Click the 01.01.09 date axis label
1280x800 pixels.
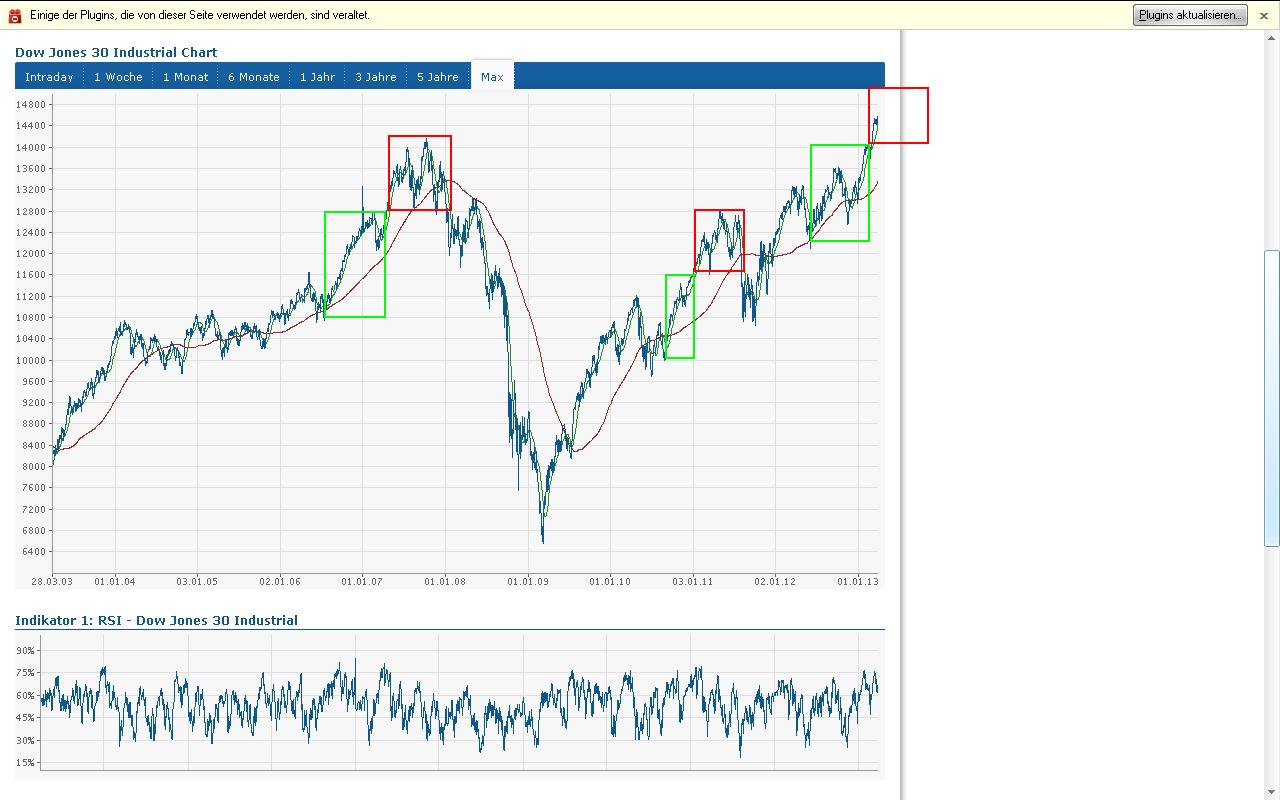528,581
